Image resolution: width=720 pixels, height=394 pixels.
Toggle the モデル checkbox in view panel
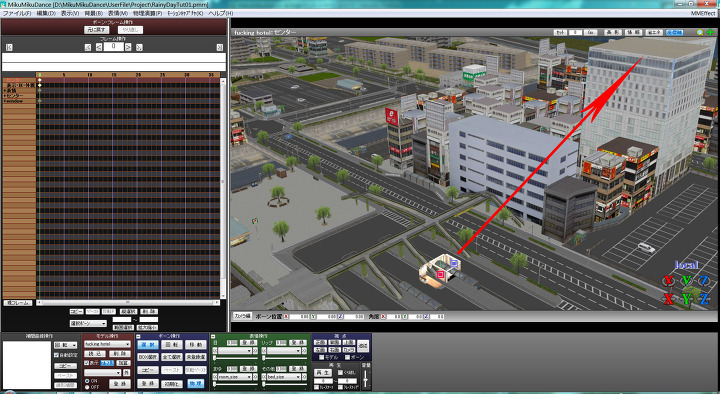pyautogui.click(x=321, y=357)
